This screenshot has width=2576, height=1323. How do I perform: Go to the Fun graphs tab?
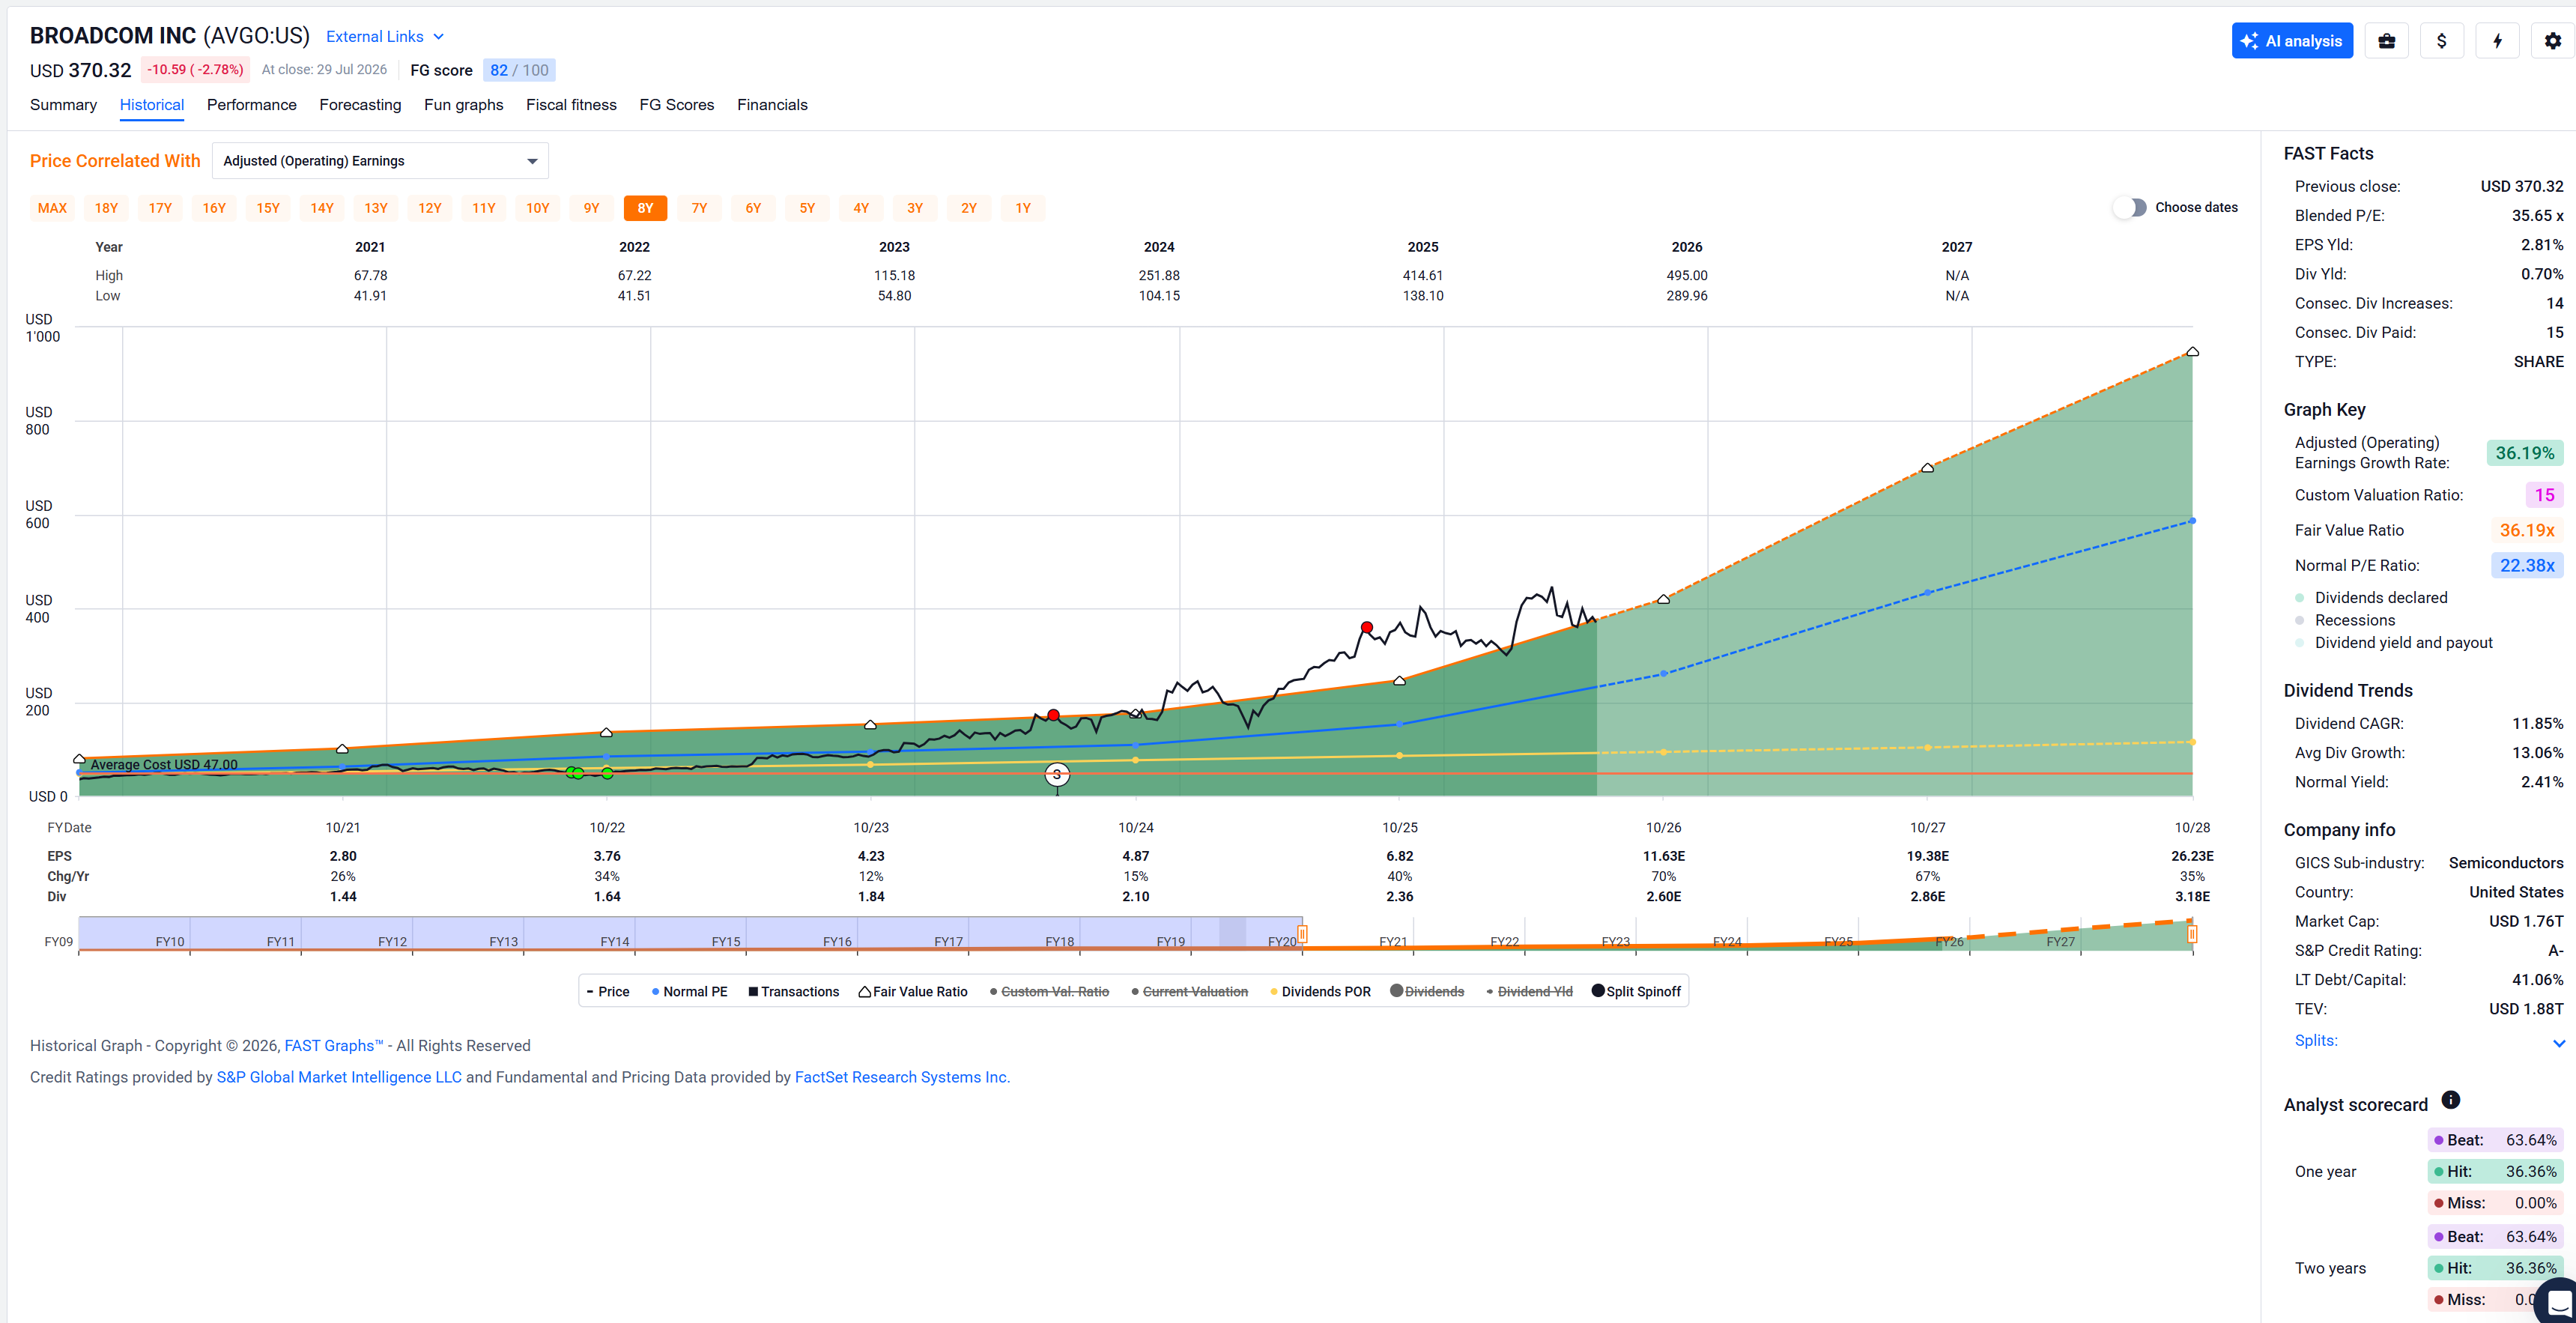(x=464, y=105)
